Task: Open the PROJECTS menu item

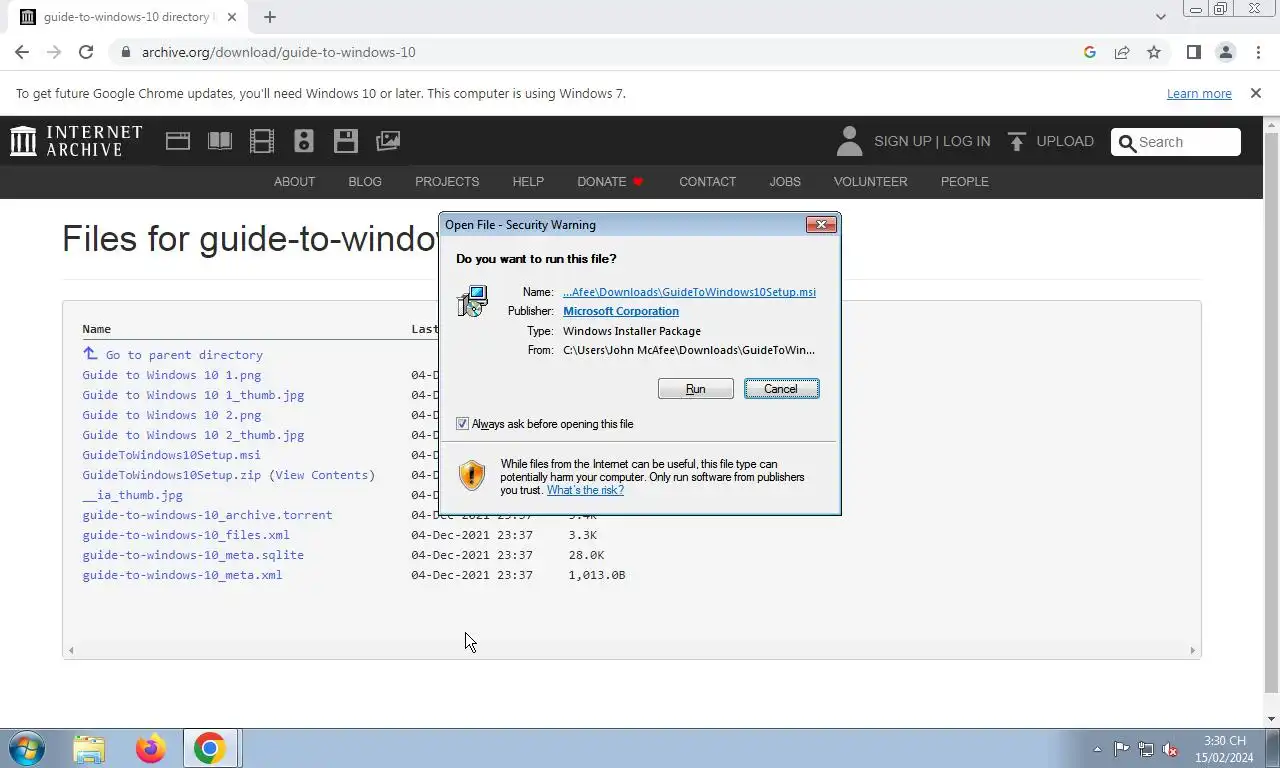Action: 447,181
